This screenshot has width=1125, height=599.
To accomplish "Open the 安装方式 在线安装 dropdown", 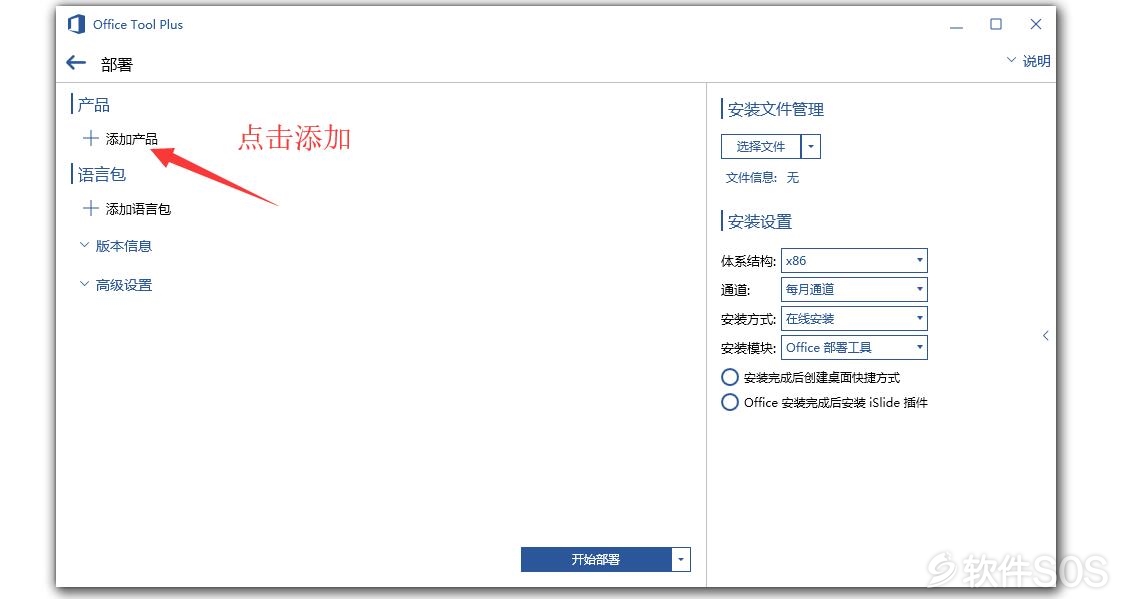I will [x=854, y=319].
